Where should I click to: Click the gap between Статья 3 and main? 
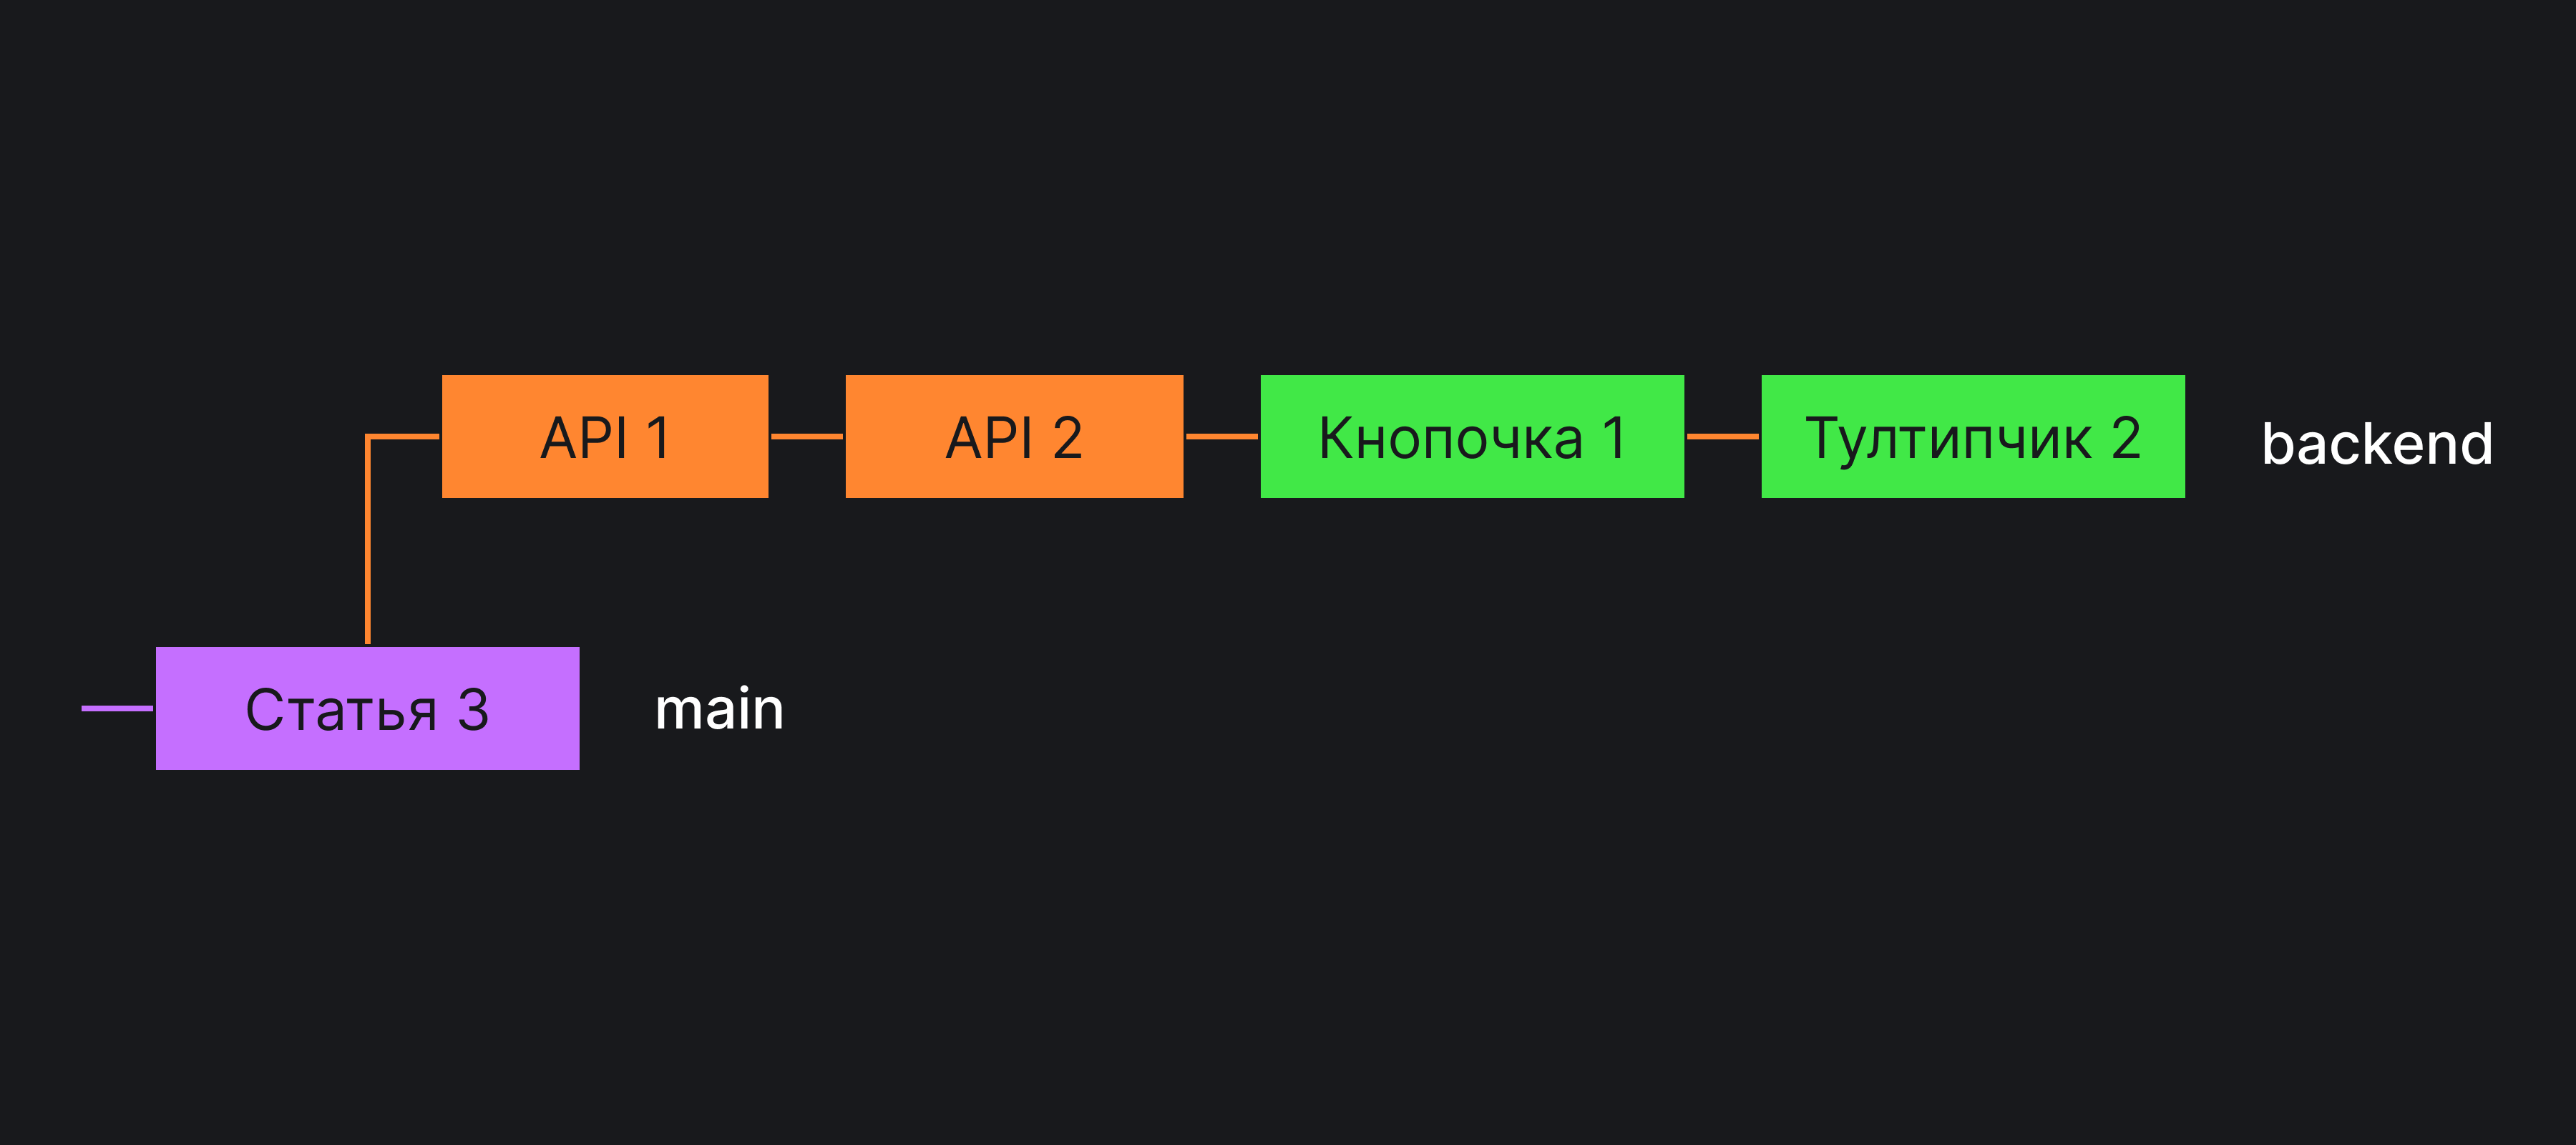617,708
